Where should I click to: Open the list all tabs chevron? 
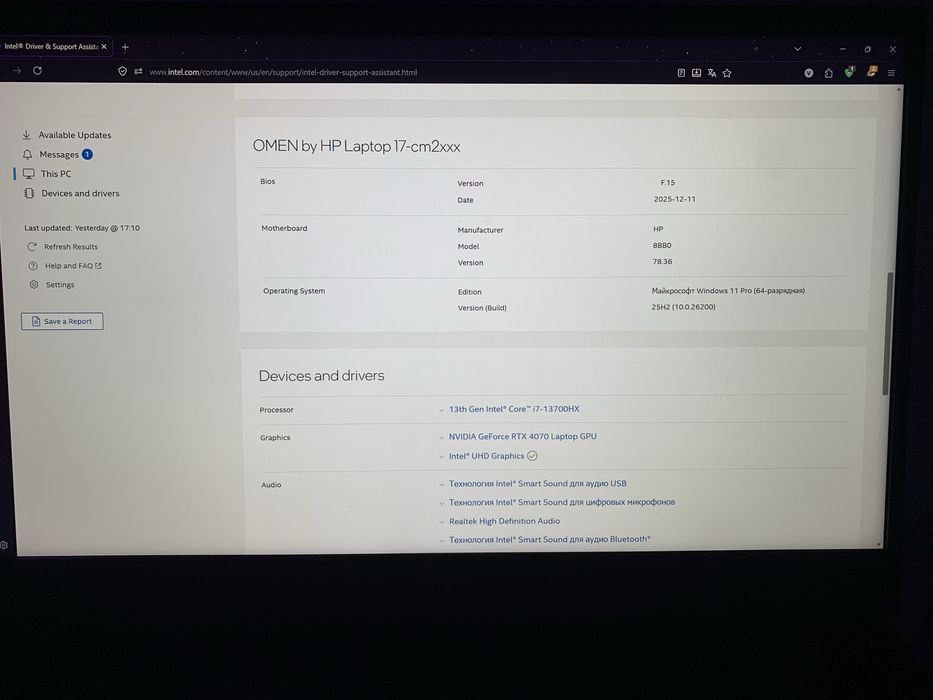797,49
